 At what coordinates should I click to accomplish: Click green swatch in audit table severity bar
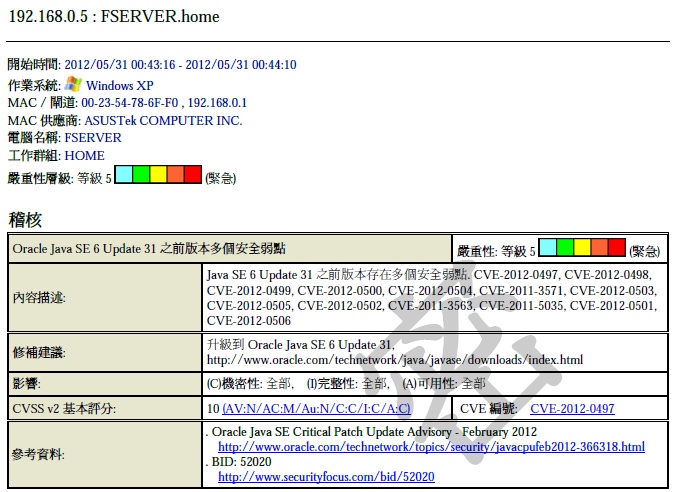pyautogui.click(x=565, y=248)
